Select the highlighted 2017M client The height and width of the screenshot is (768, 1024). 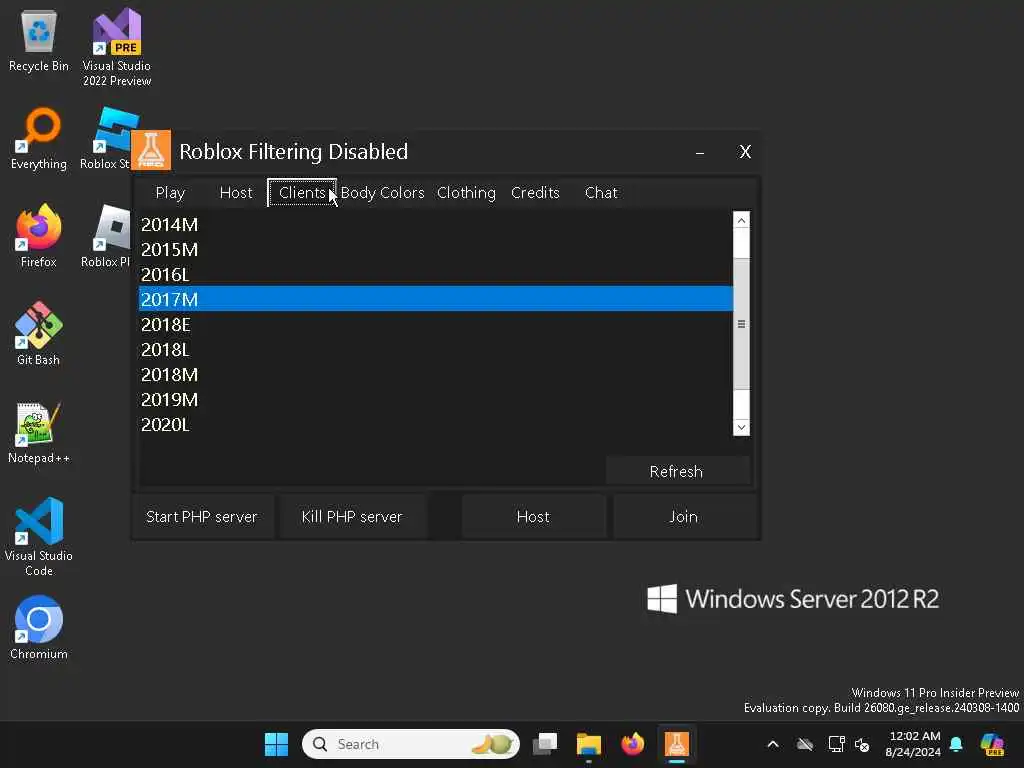pyautogui.click(x=436, y=299)
